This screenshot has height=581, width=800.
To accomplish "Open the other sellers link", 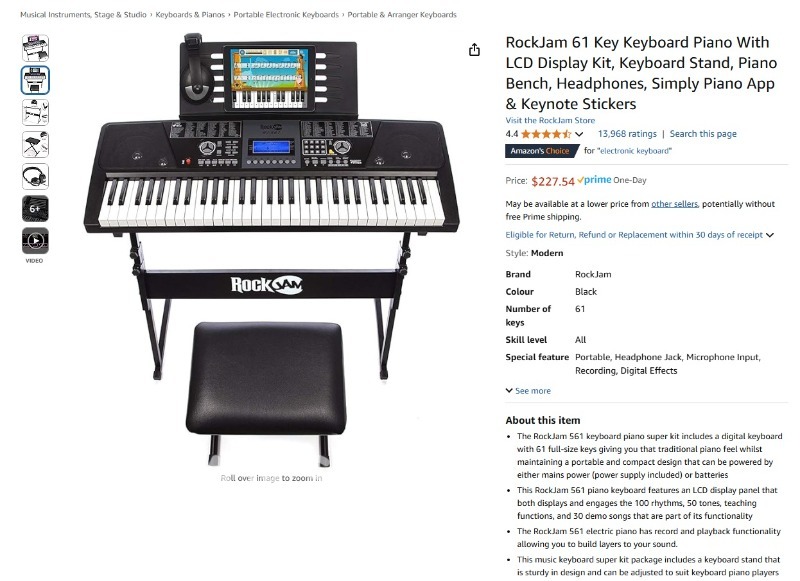I will (x=674, y=204).
